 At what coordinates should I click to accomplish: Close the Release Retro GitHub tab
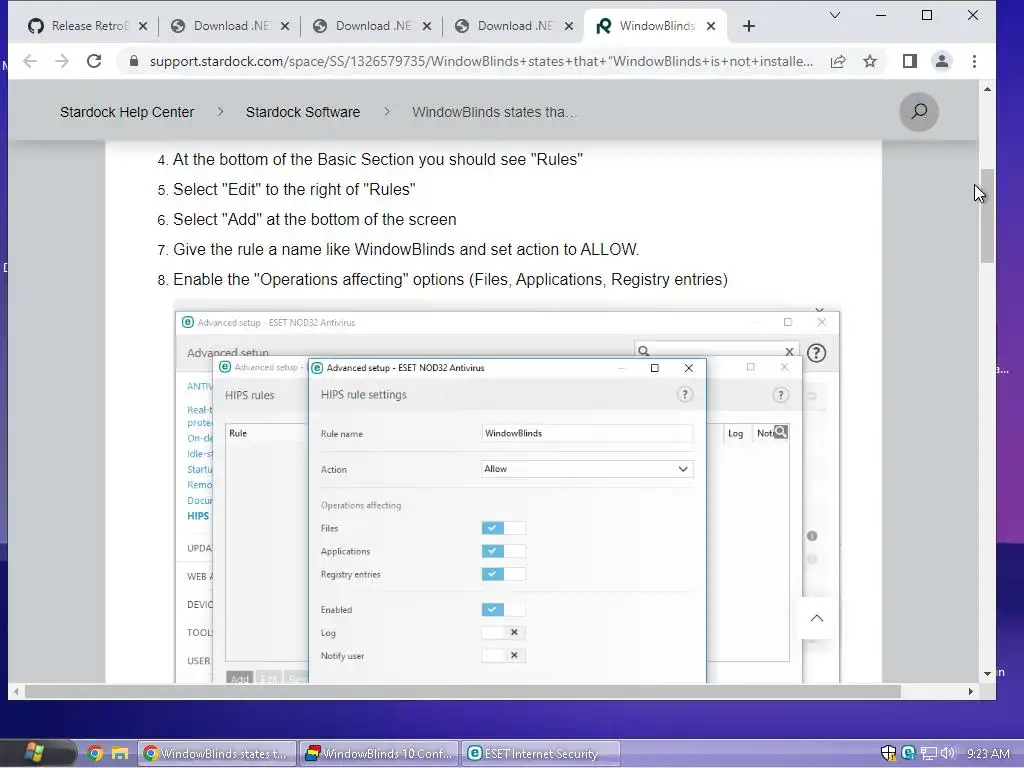coord(143,26)
